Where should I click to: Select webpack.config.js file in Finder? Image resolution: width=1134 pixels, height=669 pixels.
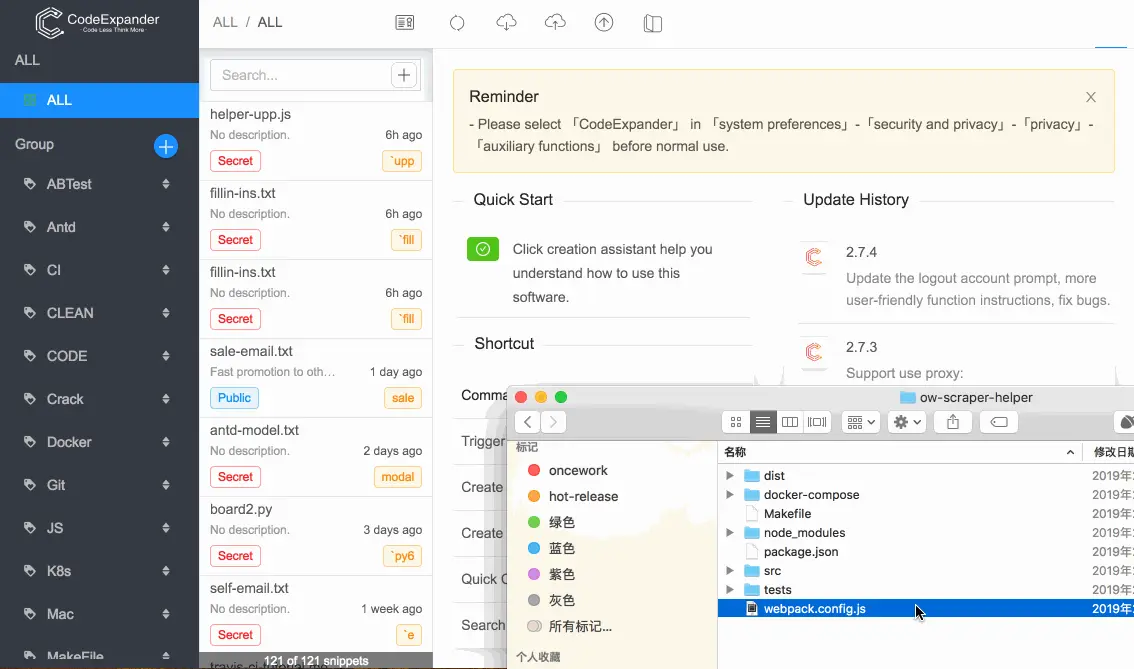point(926,608)
